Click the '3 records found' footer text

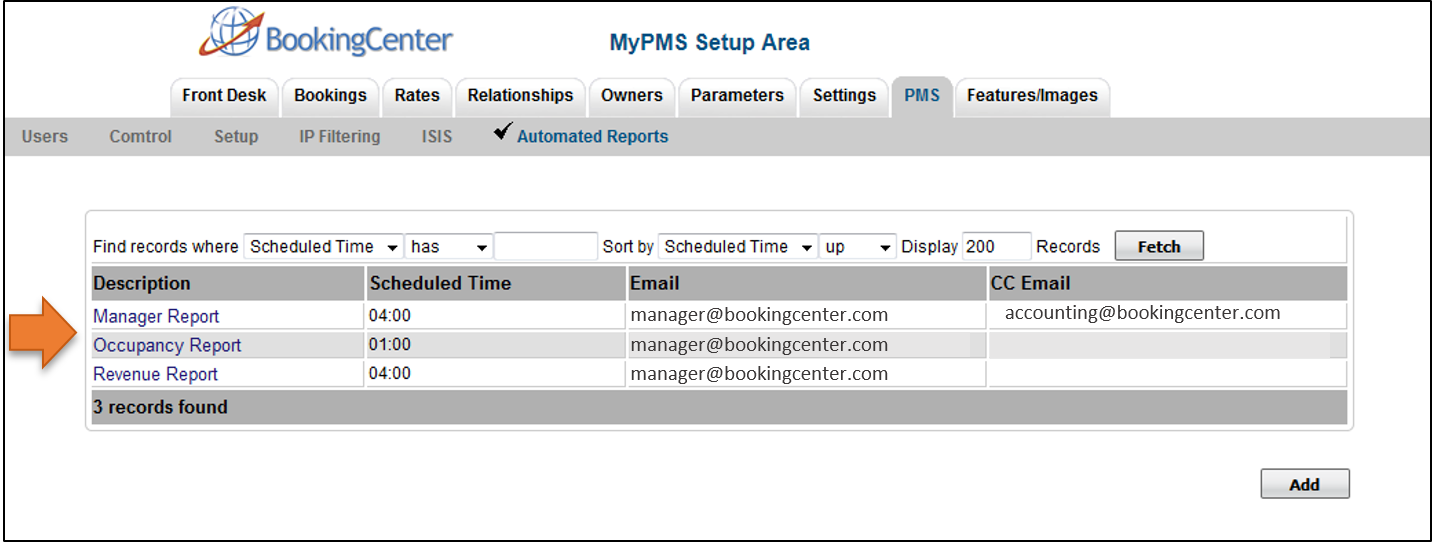(160, 407)
